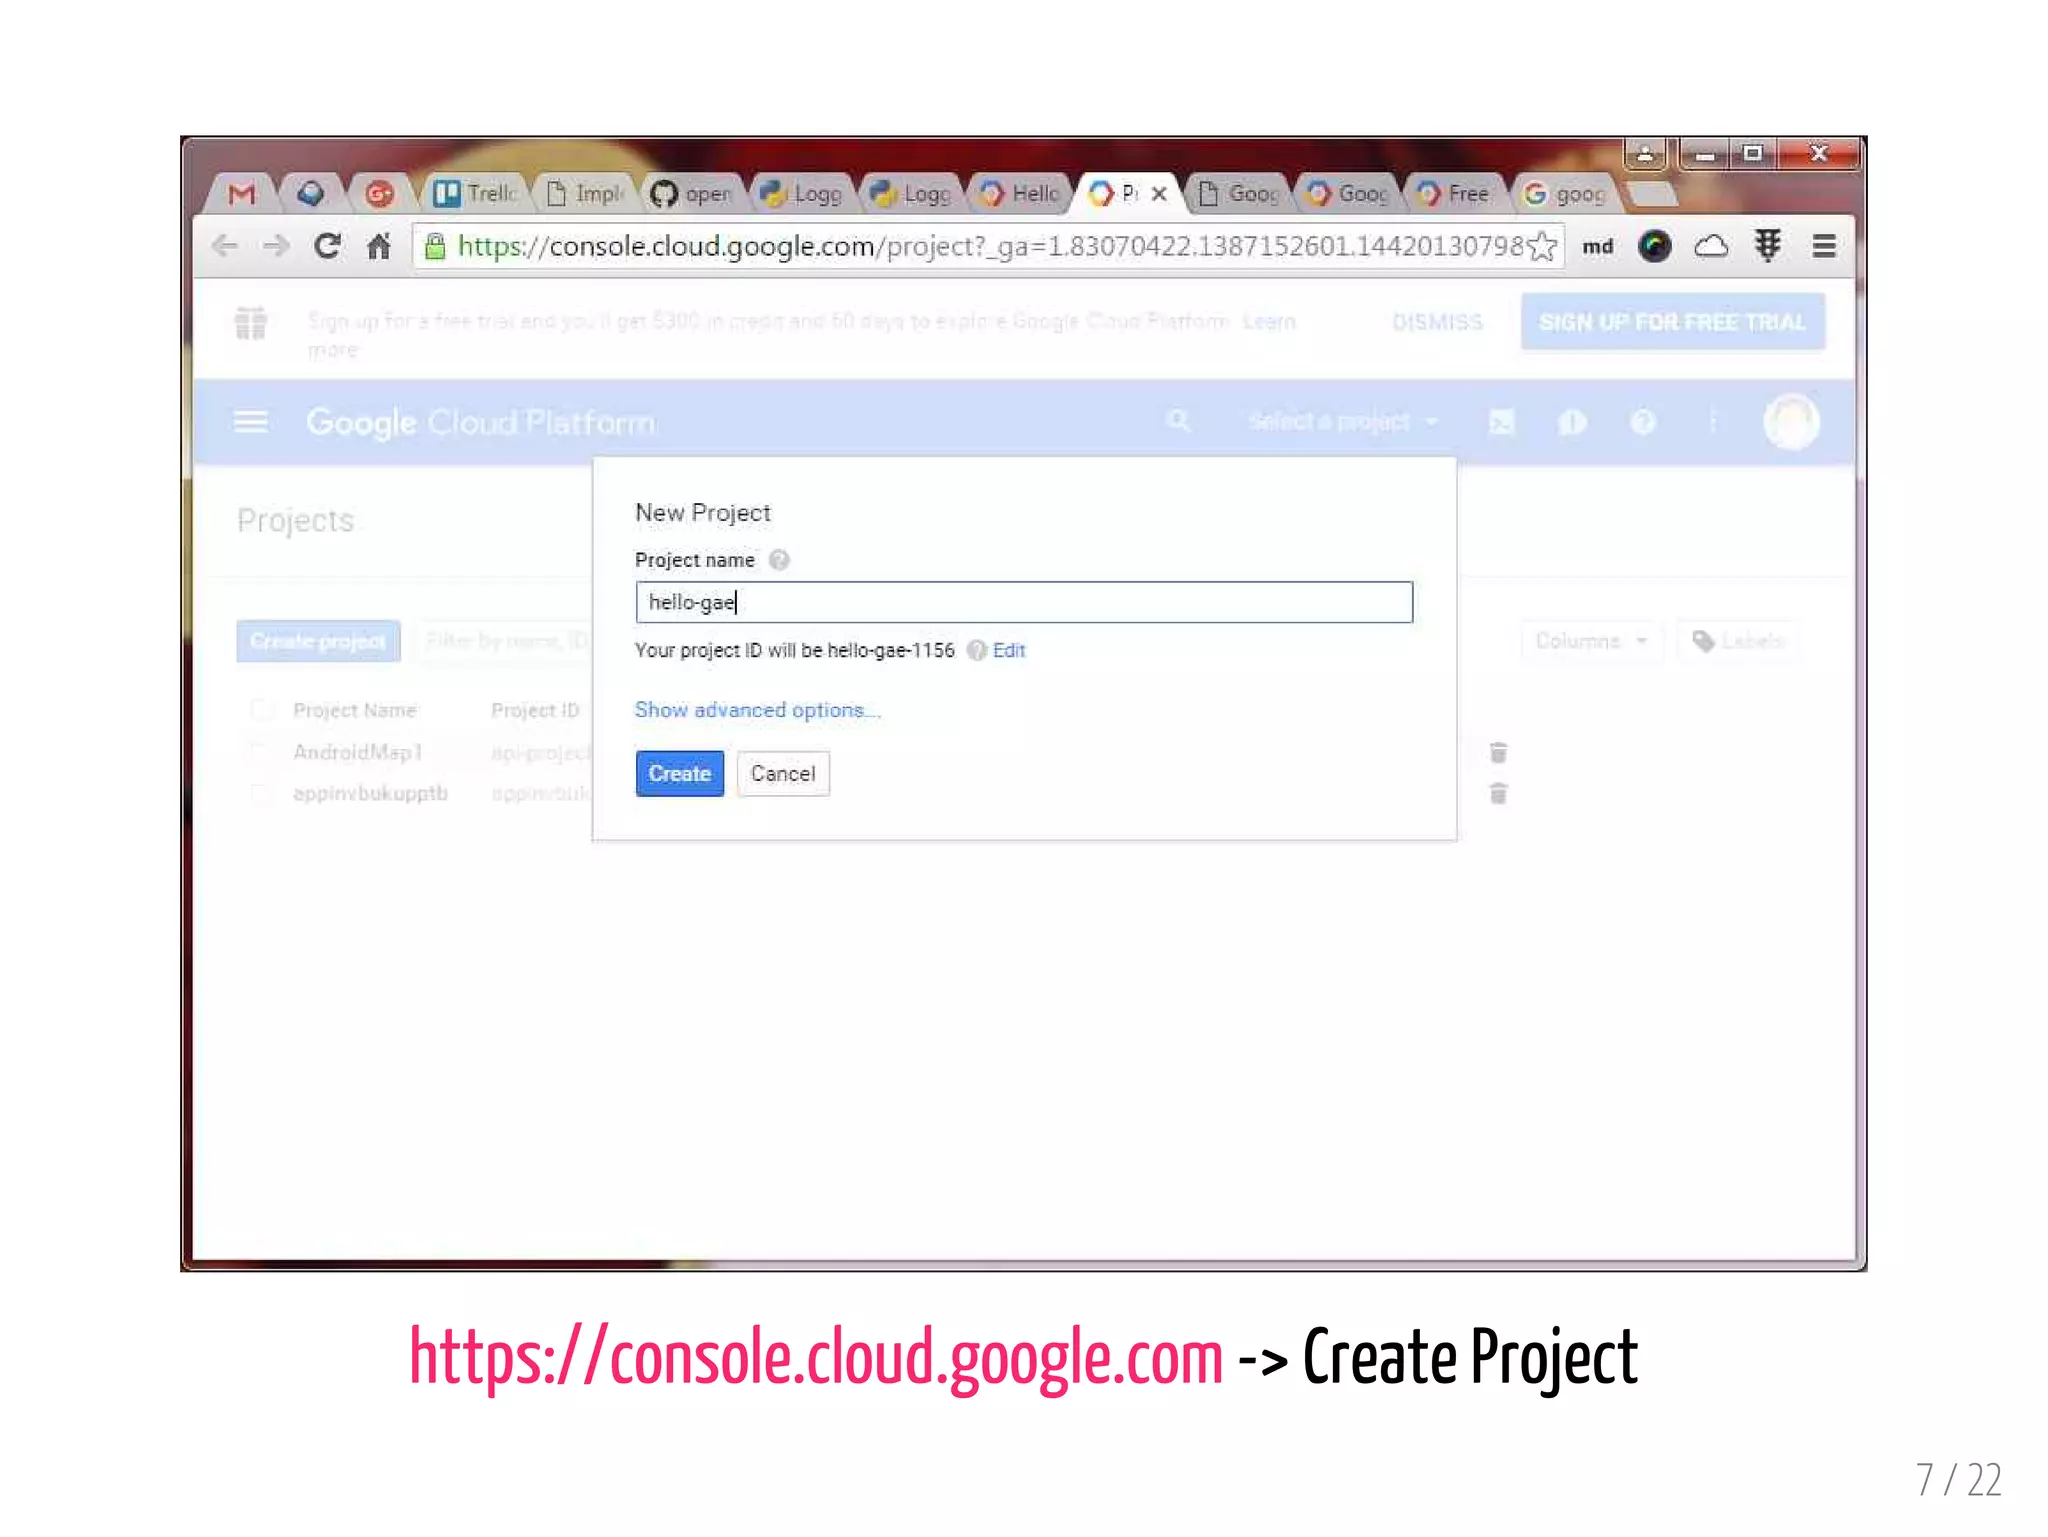Open the Select a project dropdown
The height and width of the screenshot is (1537, 2048).
[x=1343, y=422]
